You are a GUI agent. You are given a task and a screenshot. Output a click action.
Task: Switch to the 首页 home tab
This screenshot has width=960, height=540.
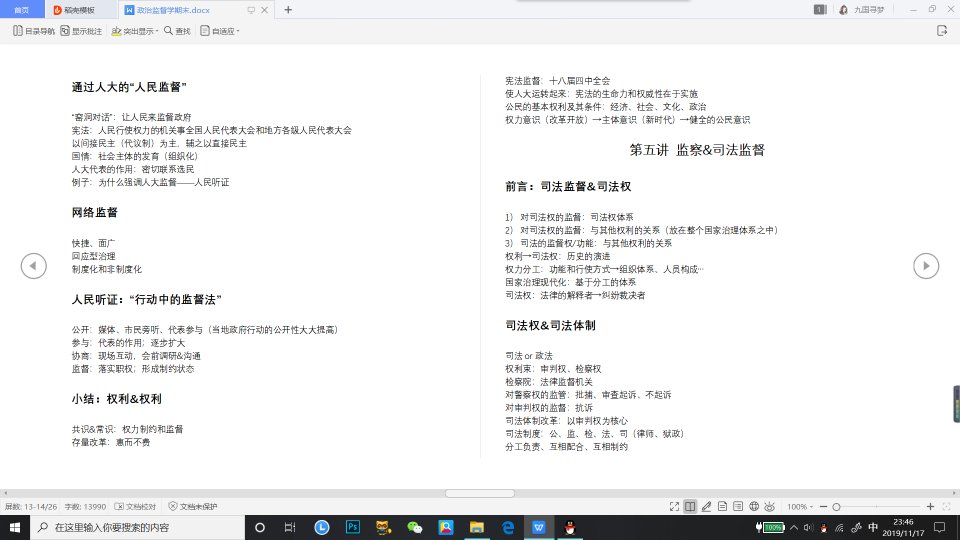click(x=22, y=10)
